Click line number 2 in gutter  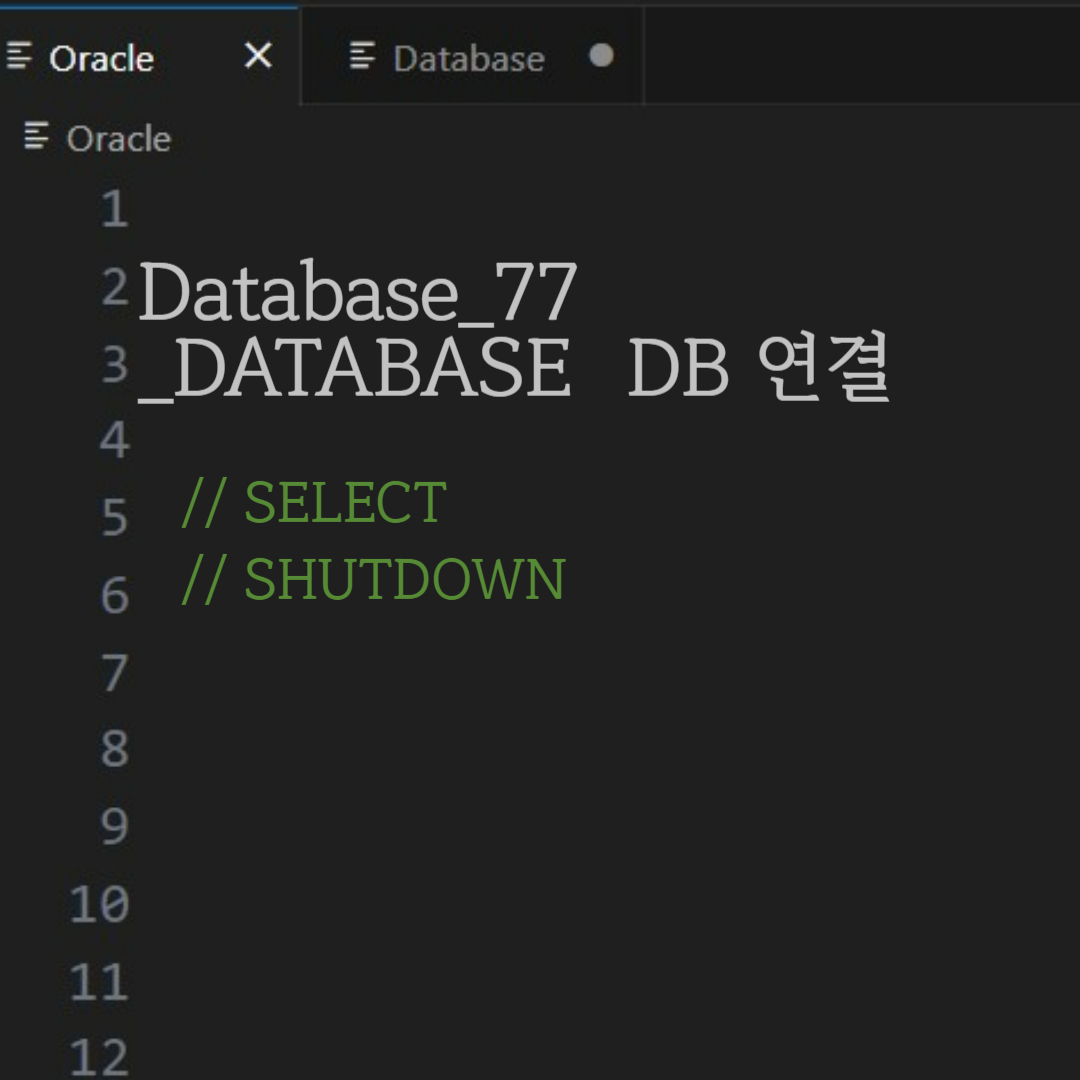point(114,287)
